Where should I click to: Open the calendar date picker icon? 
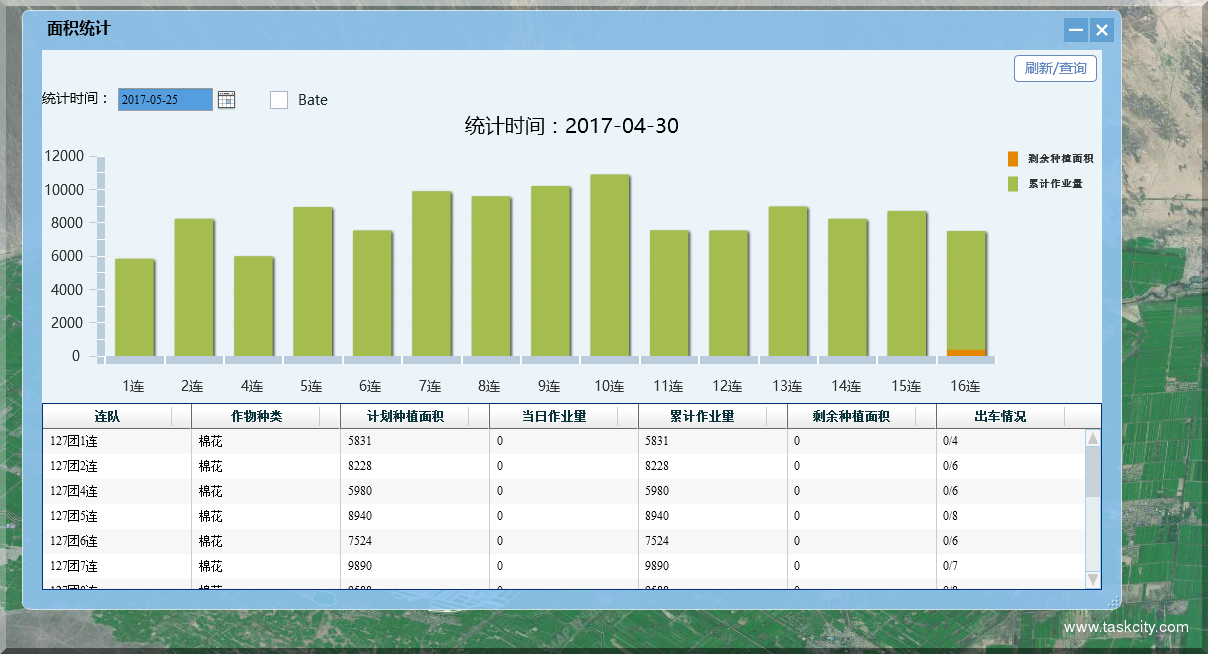[227, 99]
